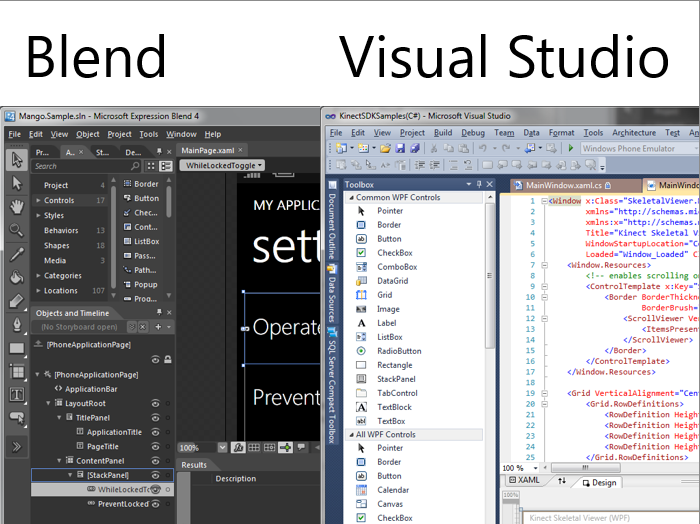Select the Eyedropper tool in Blend
Viewport: 700px width, 524px height.
[x=17, y=254]
